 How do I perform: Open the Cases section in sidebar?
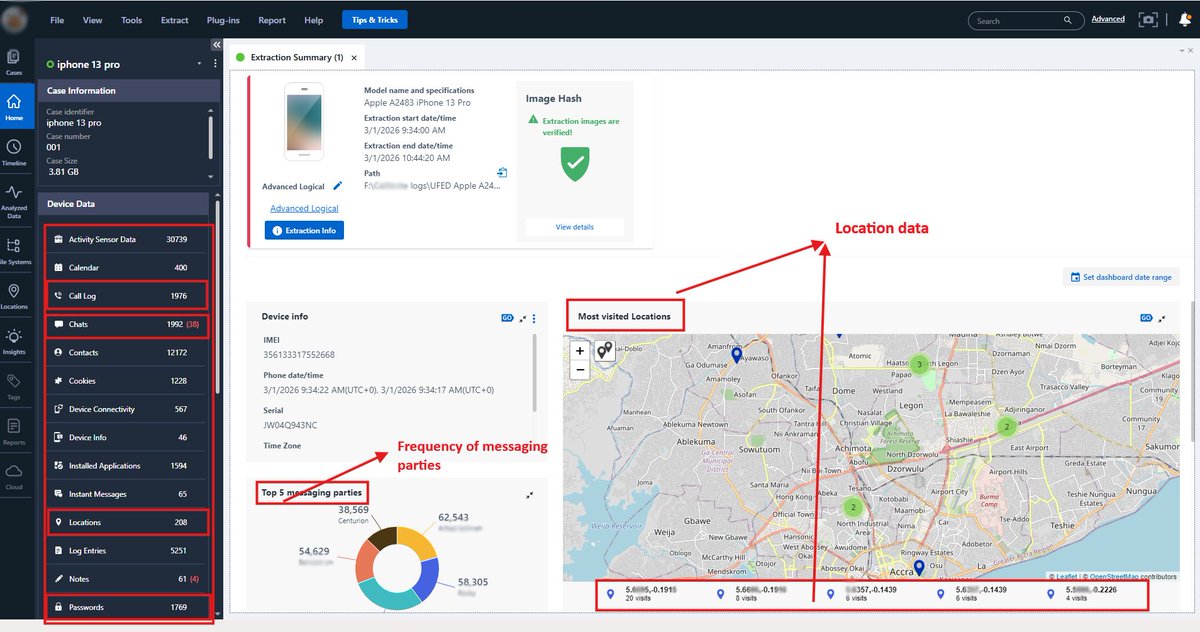[14, 61]
